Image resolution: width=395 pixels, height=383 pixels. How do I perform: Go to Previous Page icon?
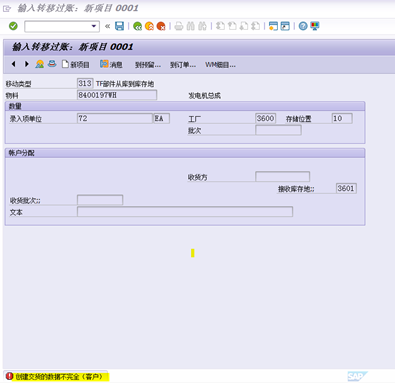click(x=232, y=26)
